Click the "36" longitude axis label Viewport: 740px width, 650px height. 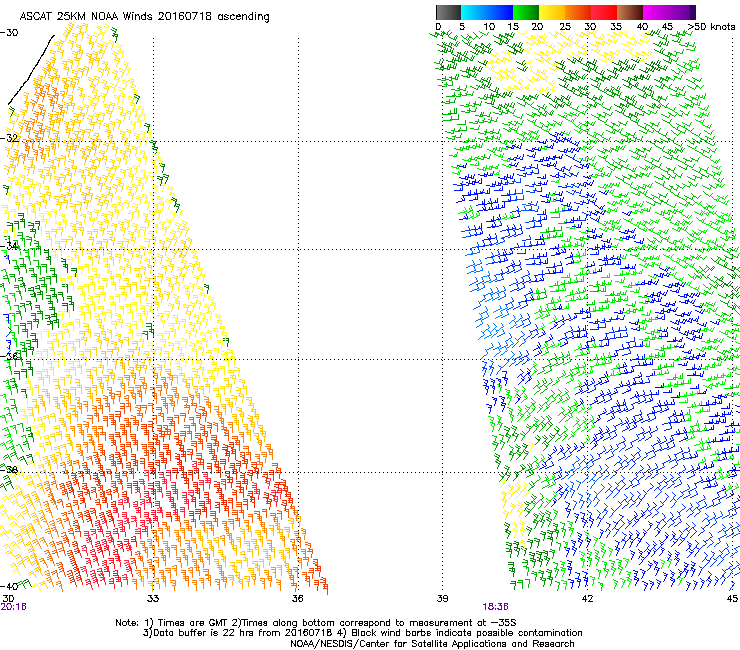pyautogui.click(x=297, y=598)
